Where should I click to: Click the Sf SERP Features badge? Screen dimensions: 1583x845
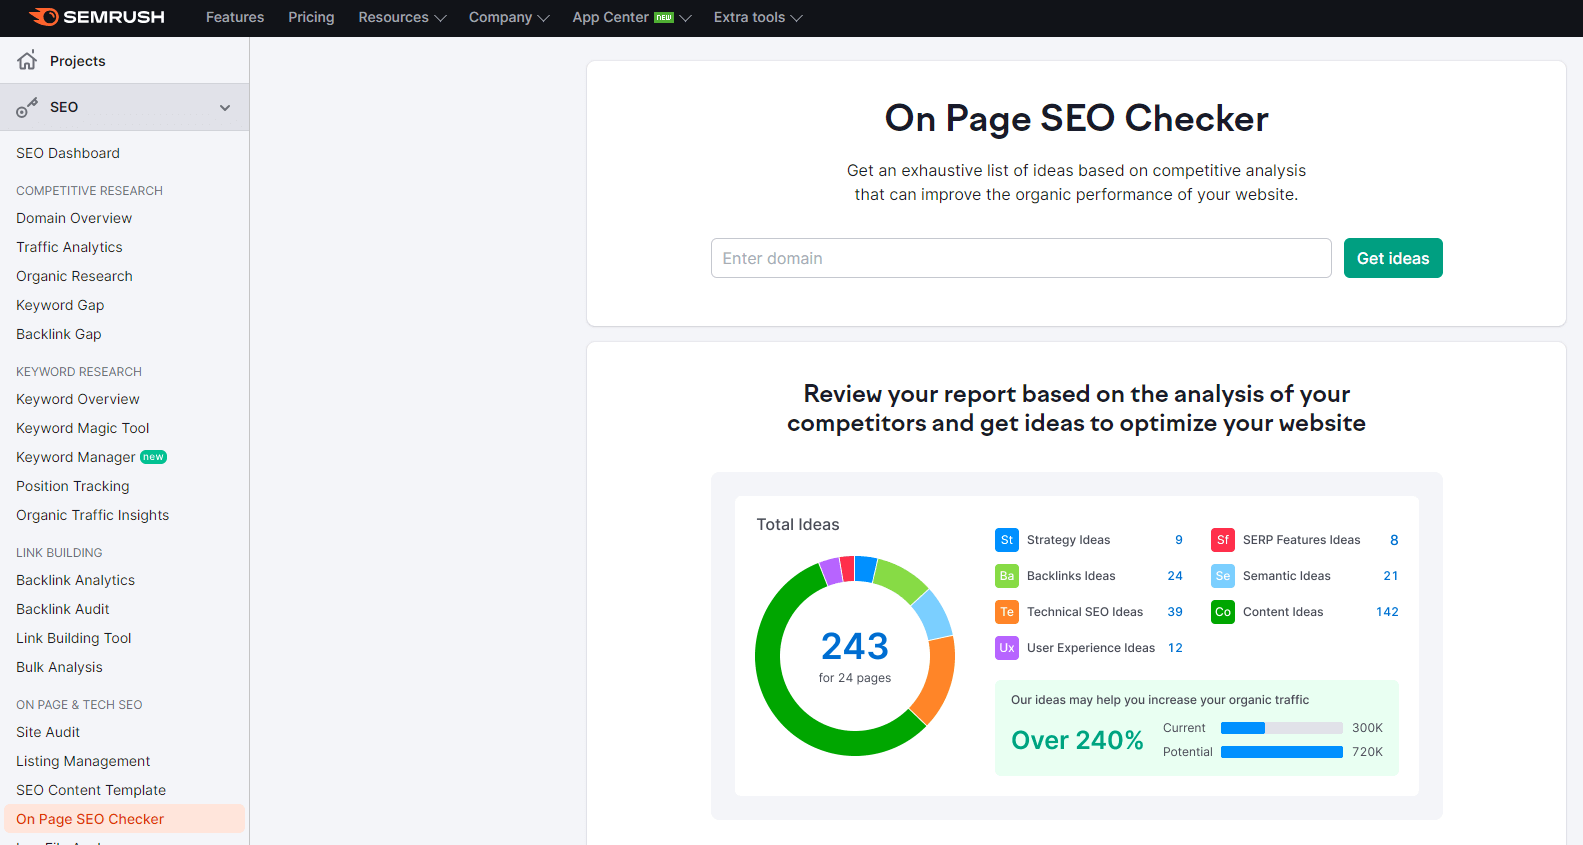1223,540
